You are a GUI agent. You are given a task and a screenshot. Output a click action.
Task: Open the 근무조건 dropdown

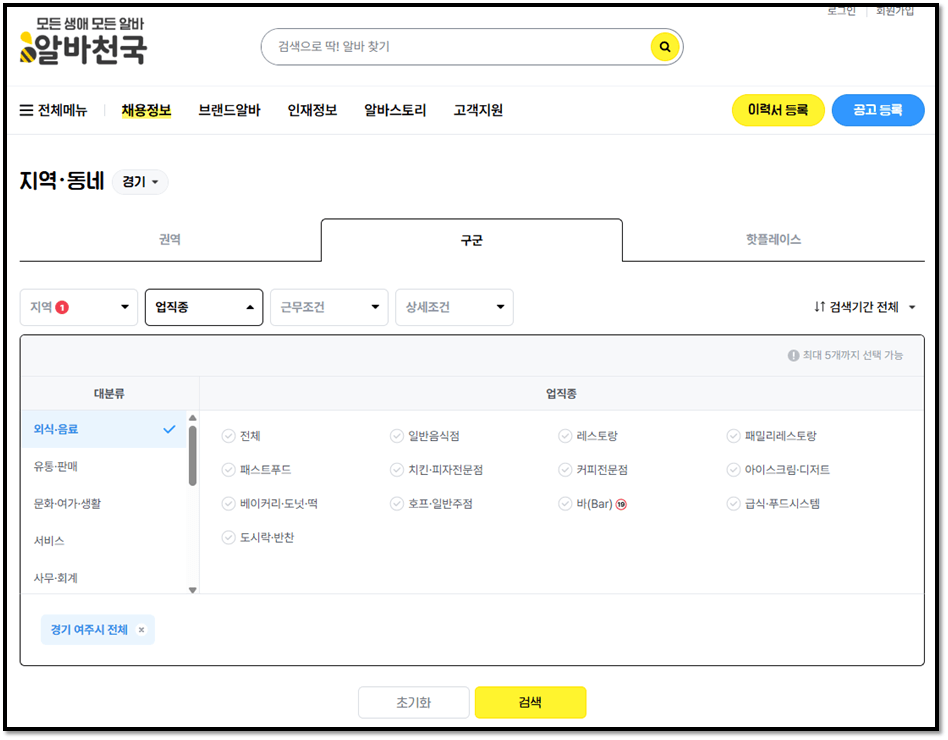tap(329, 307)
